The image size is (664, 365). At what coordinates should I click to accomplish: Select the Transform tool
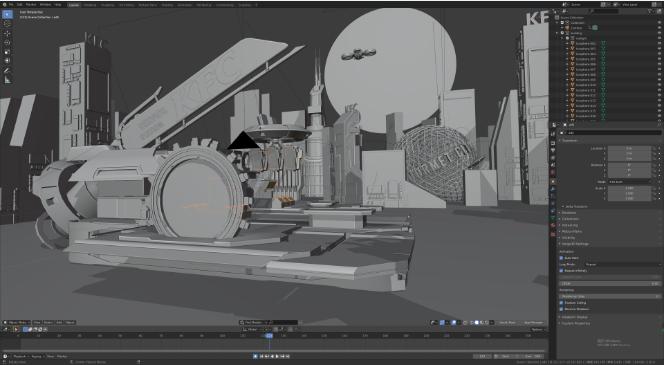[x=7, y=61]
